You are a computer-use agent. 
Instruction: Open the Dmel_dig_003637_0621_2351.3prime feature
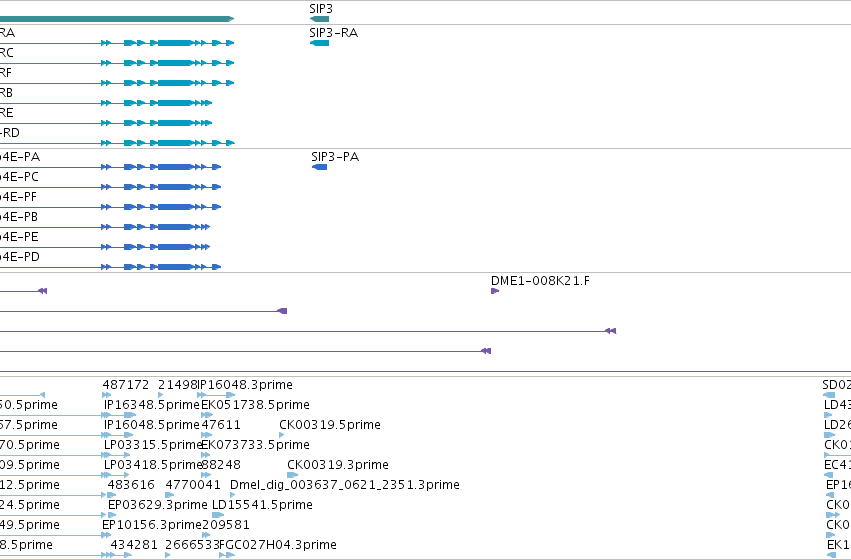click(345, 485)
